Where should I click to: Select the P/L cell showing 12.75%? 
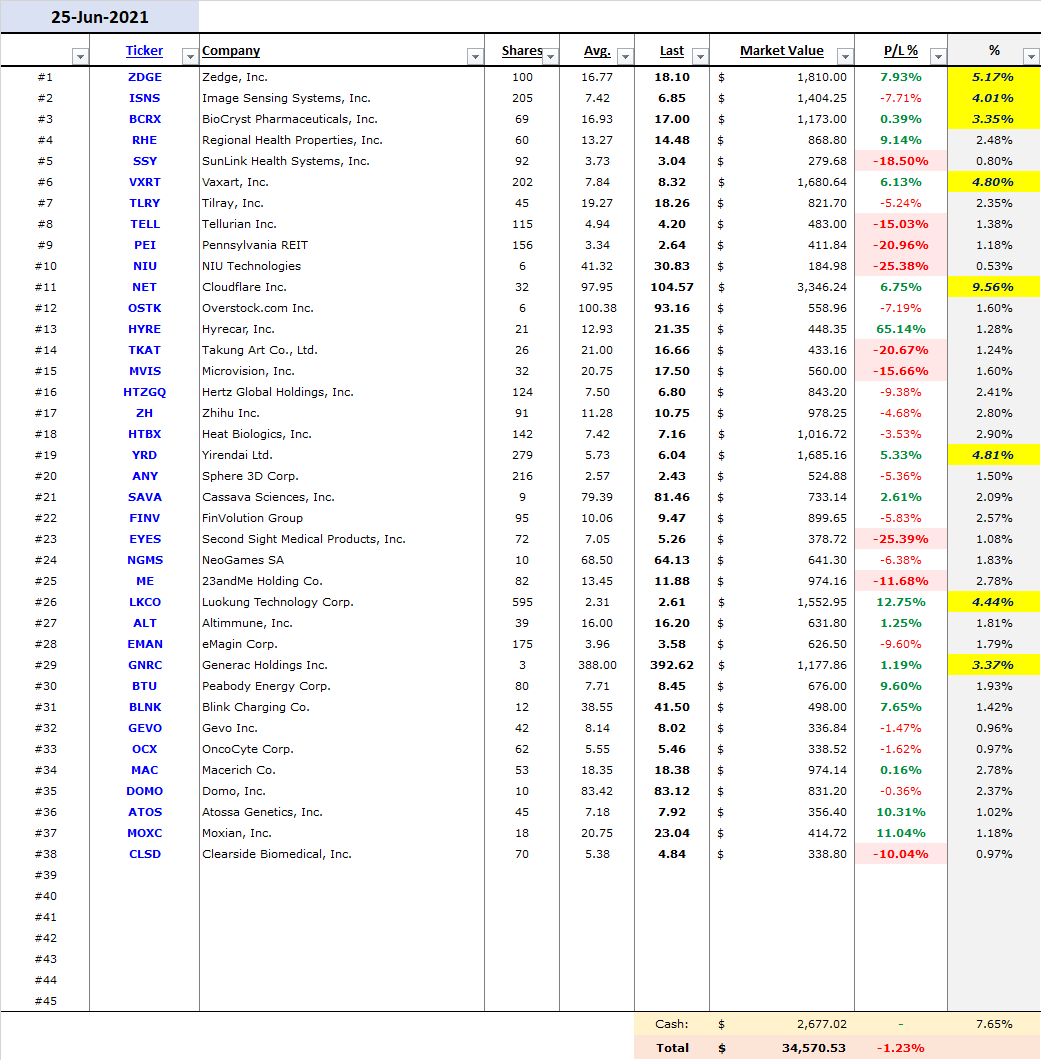point(901,602)
